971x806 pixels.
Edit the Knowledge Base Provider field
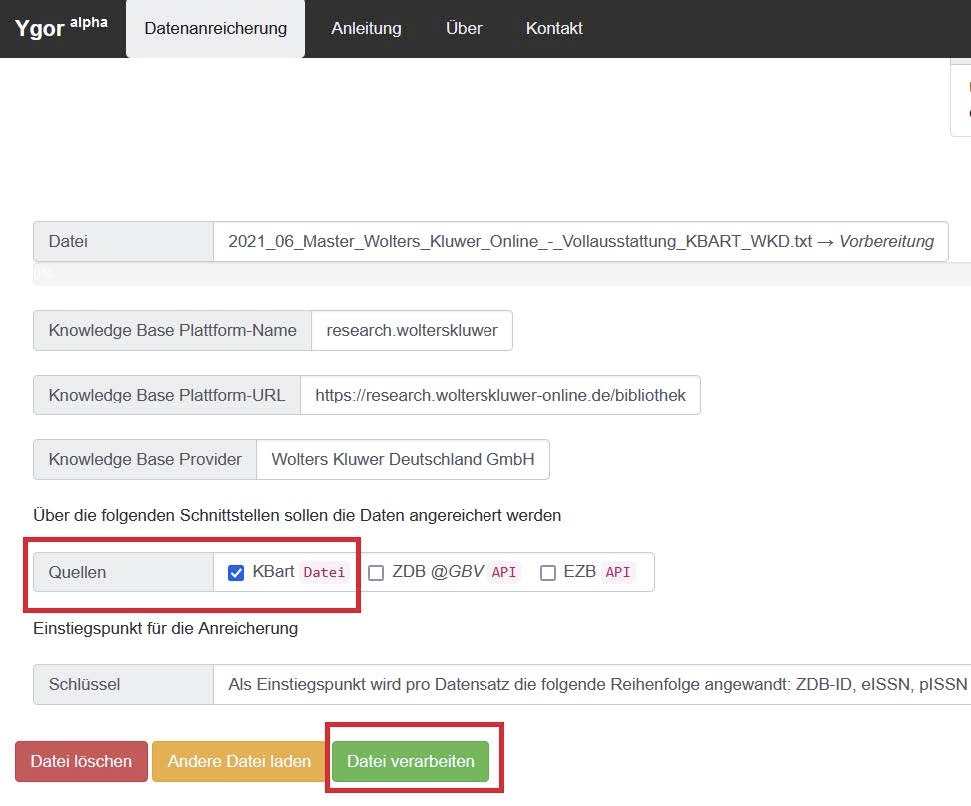402,460
